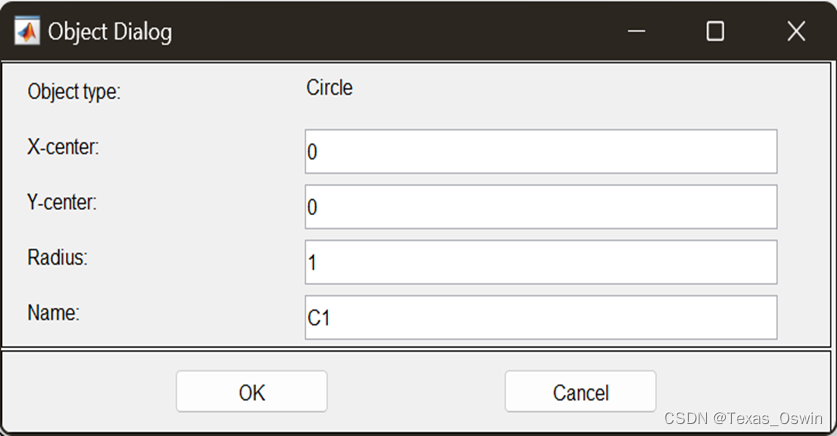Click the blank area between OK and Cancel
This screenshot has width=837, height=436.
pos(415,392)
